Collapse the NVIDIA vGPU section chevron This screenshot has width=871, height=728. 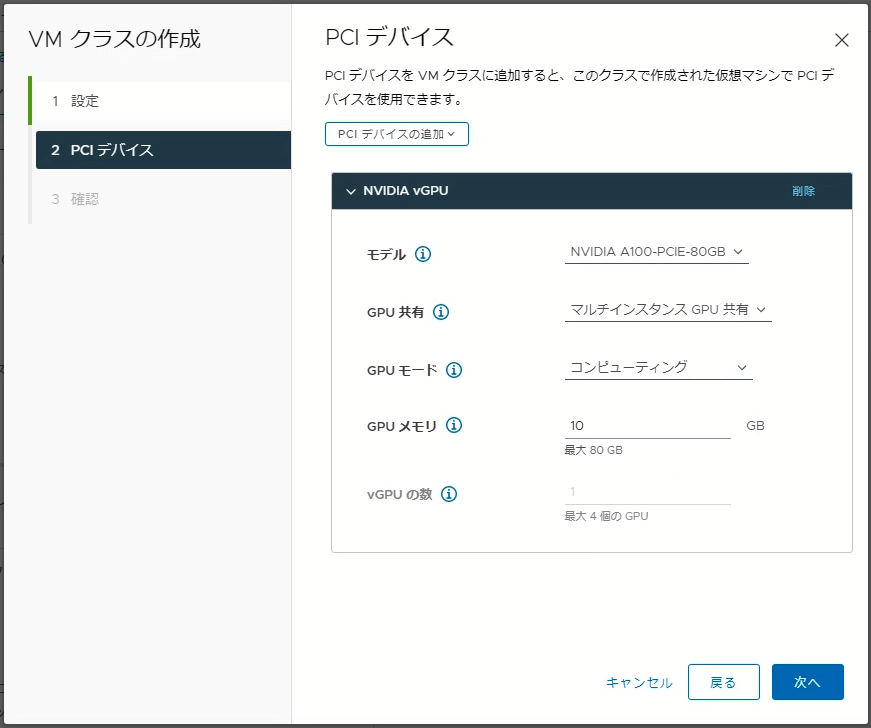tap(351, 191)
